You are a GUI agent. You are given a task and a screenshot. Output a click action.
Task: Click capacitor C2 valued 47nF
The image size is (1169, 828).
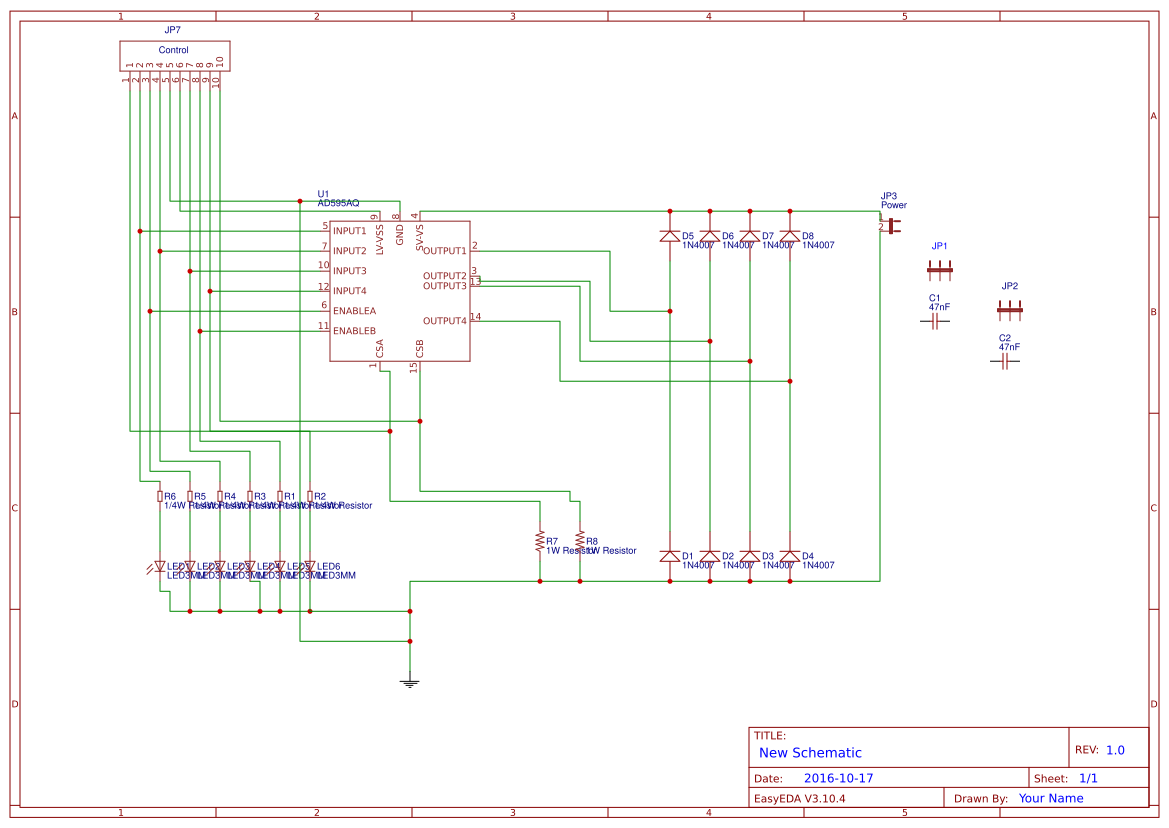click(1005, 362)
